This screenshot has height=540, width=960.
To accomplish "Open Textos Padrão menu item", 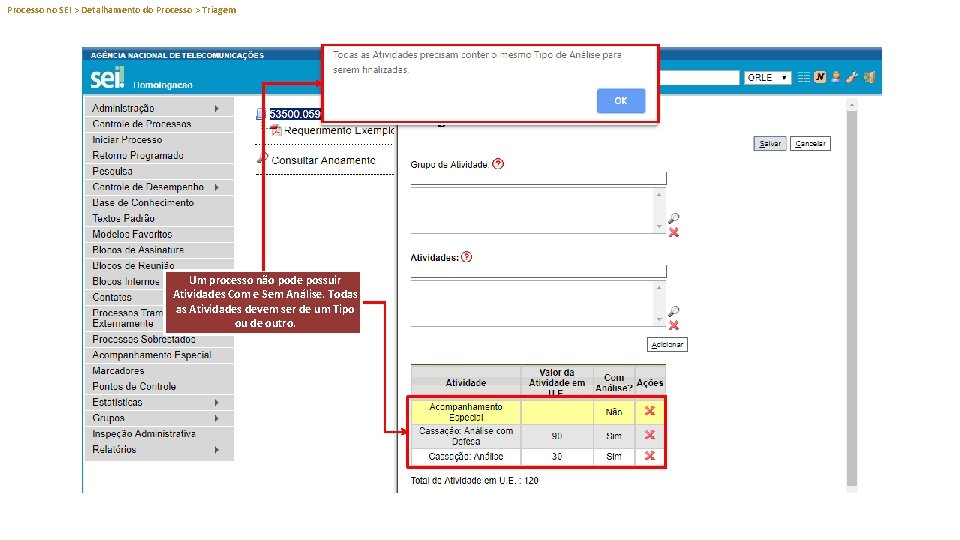I will click(159, 219).
